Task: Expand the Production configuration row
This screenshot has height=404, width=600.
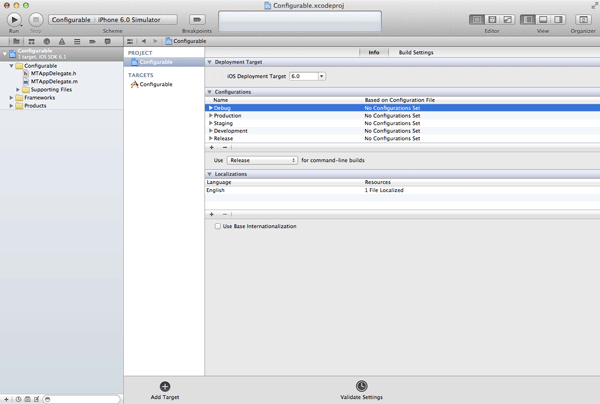Action: click(210, 116)
